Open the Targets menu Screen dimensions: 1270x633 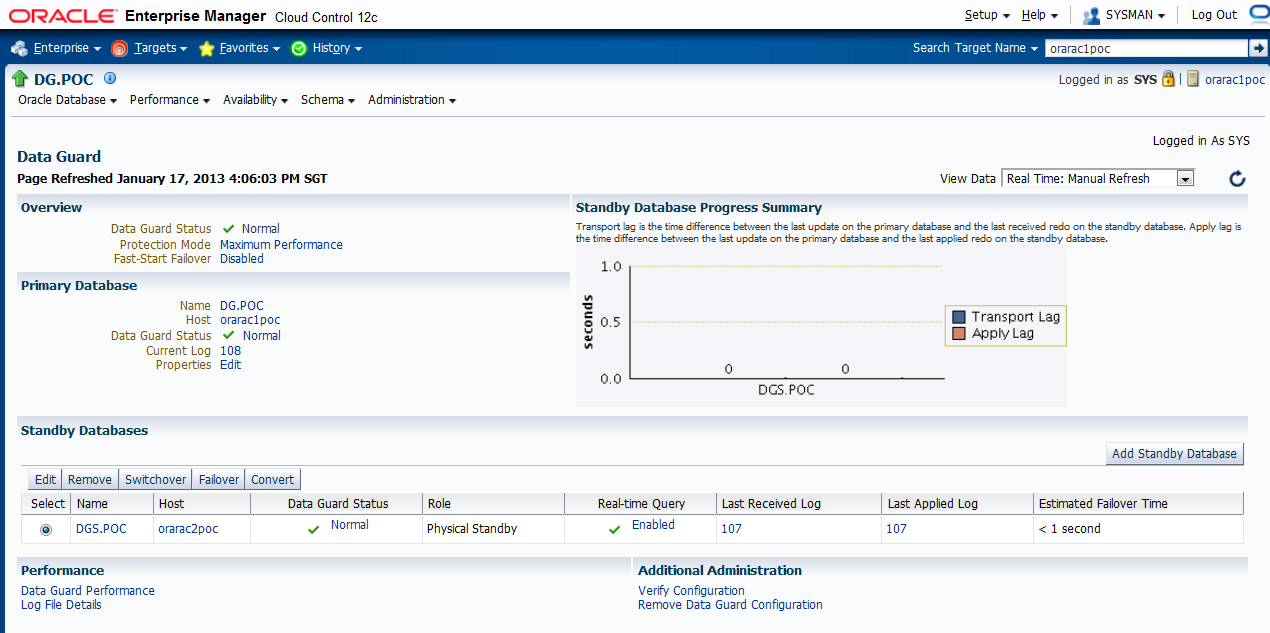tap(160, 48)
